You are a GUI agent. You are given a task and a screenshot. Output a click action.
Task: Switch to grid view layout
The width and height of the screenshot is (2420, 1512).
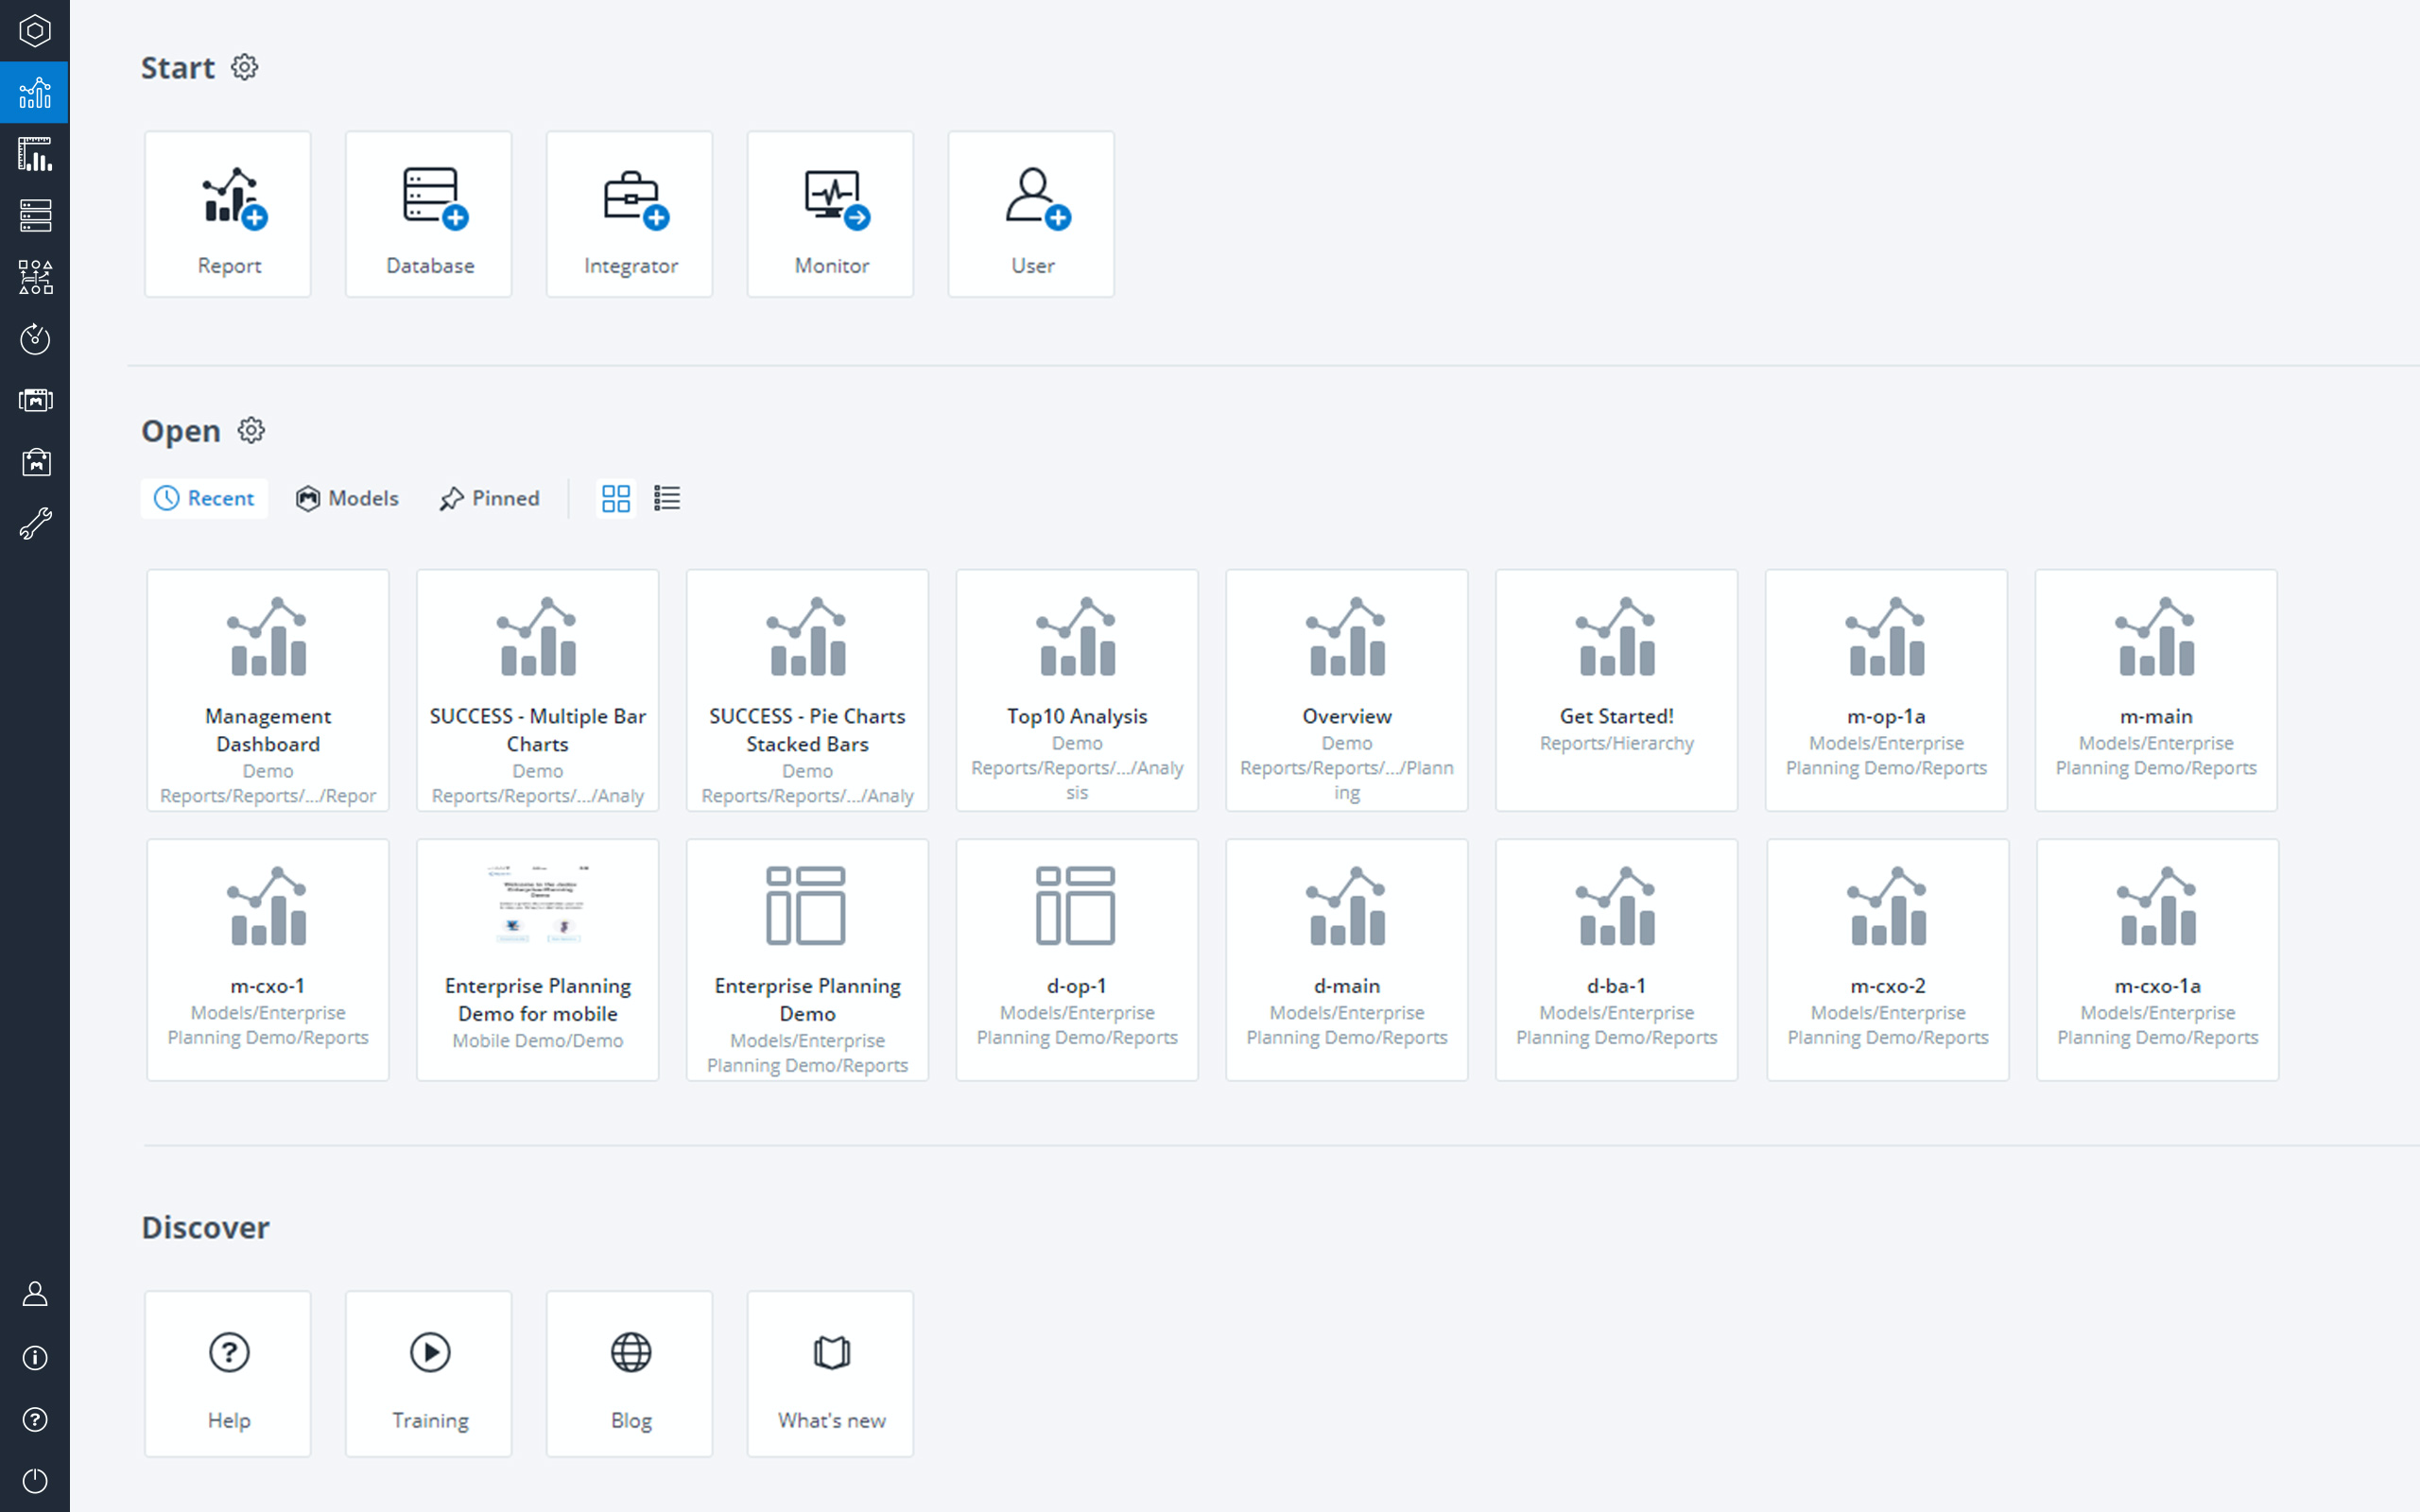[616, 498]
